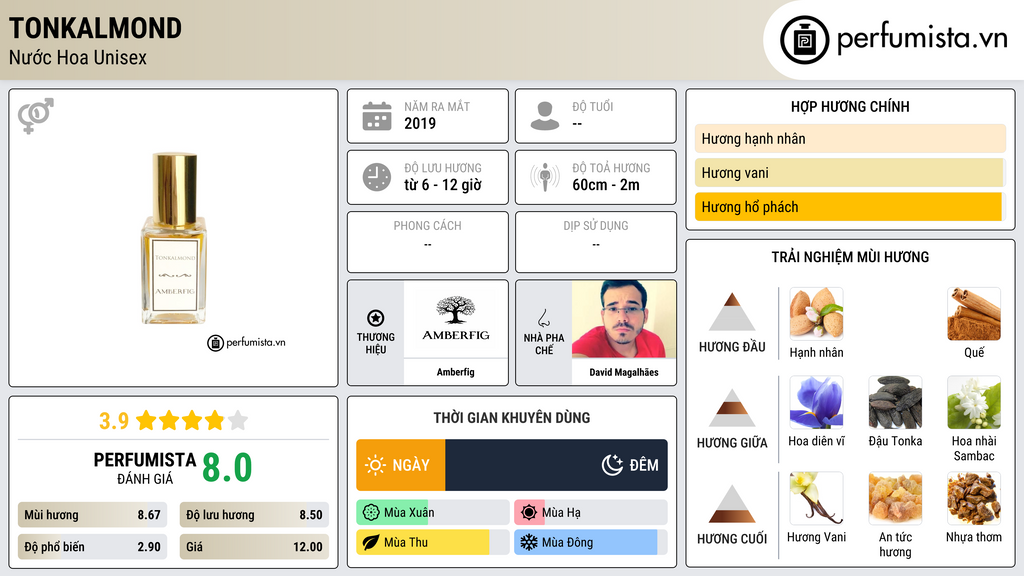Click the Mùi hương 8.67 rating bar

click(x=93, y=515)
